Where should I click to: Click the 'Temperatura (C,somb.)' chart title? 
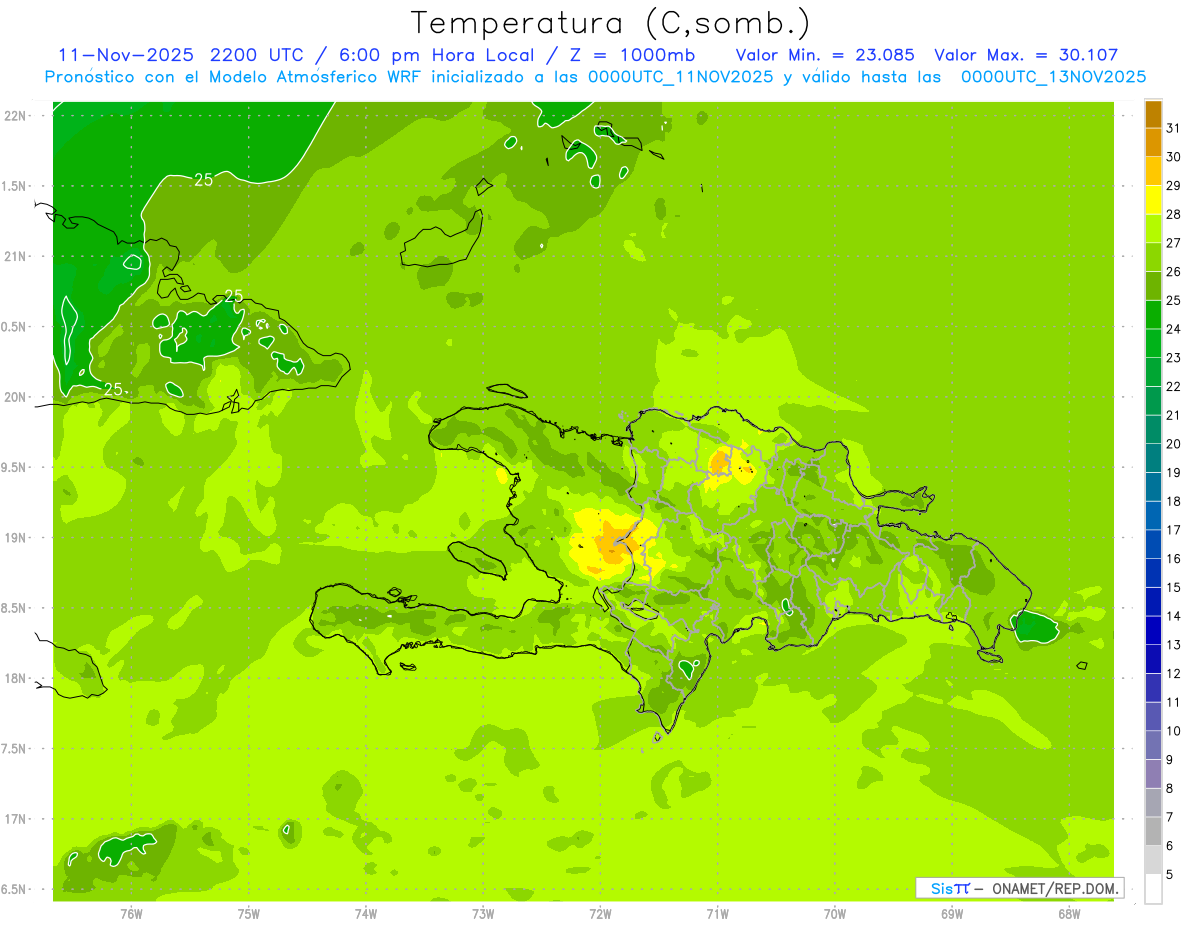tap(611, 22)
